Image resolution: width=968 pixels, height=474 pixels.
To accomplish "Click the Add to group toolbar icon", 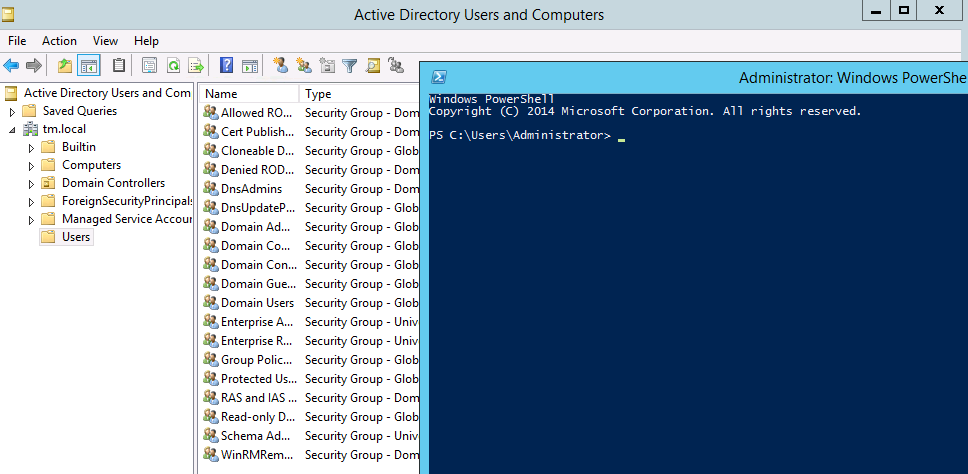I will 396,65.
